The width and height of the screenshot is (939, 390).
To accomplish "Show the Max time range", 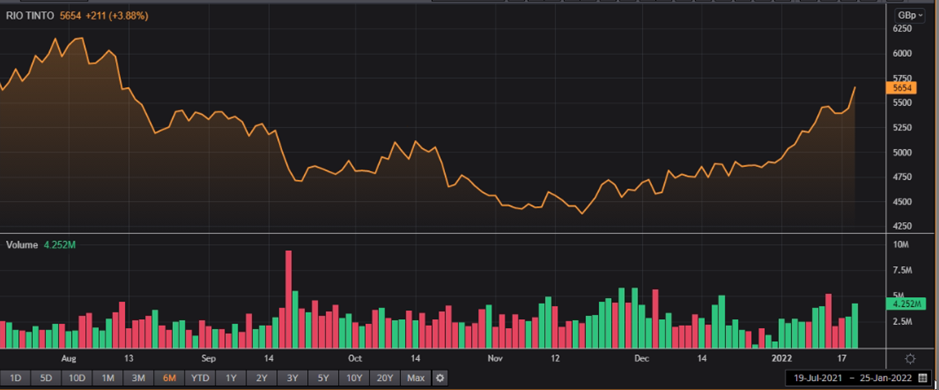I will [416, 378].
